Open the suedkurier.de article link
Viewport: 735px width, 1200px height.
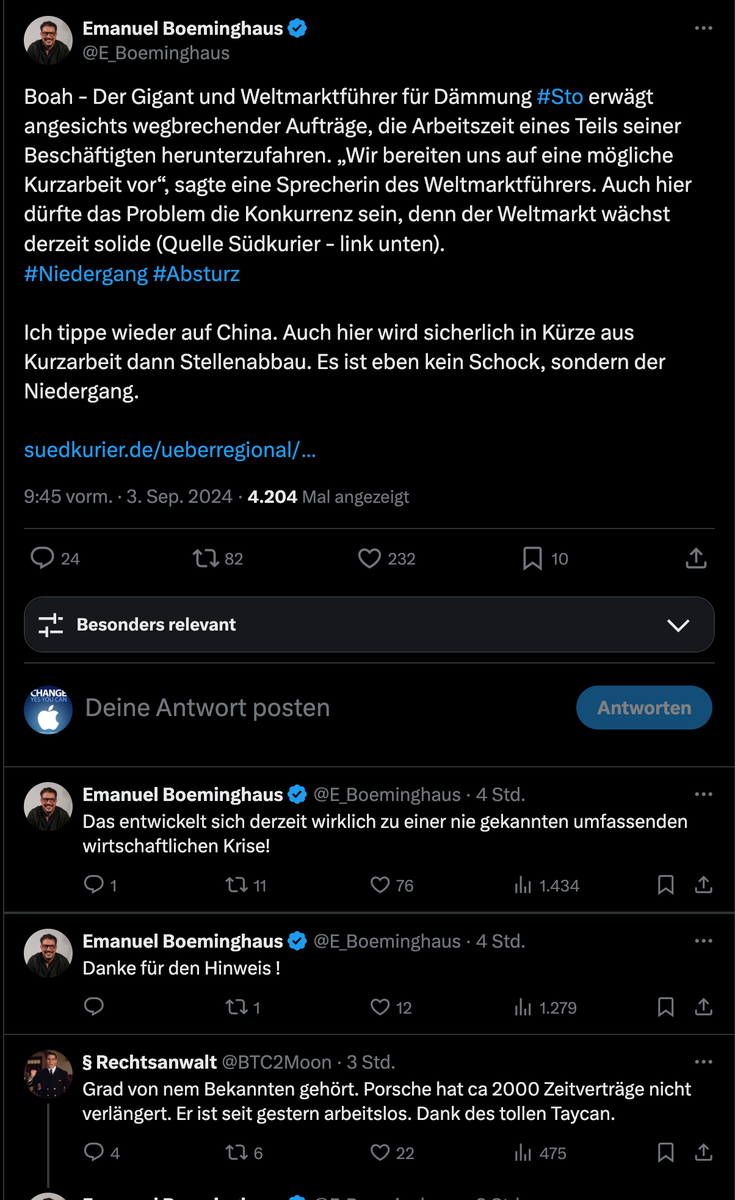point(170,450)
